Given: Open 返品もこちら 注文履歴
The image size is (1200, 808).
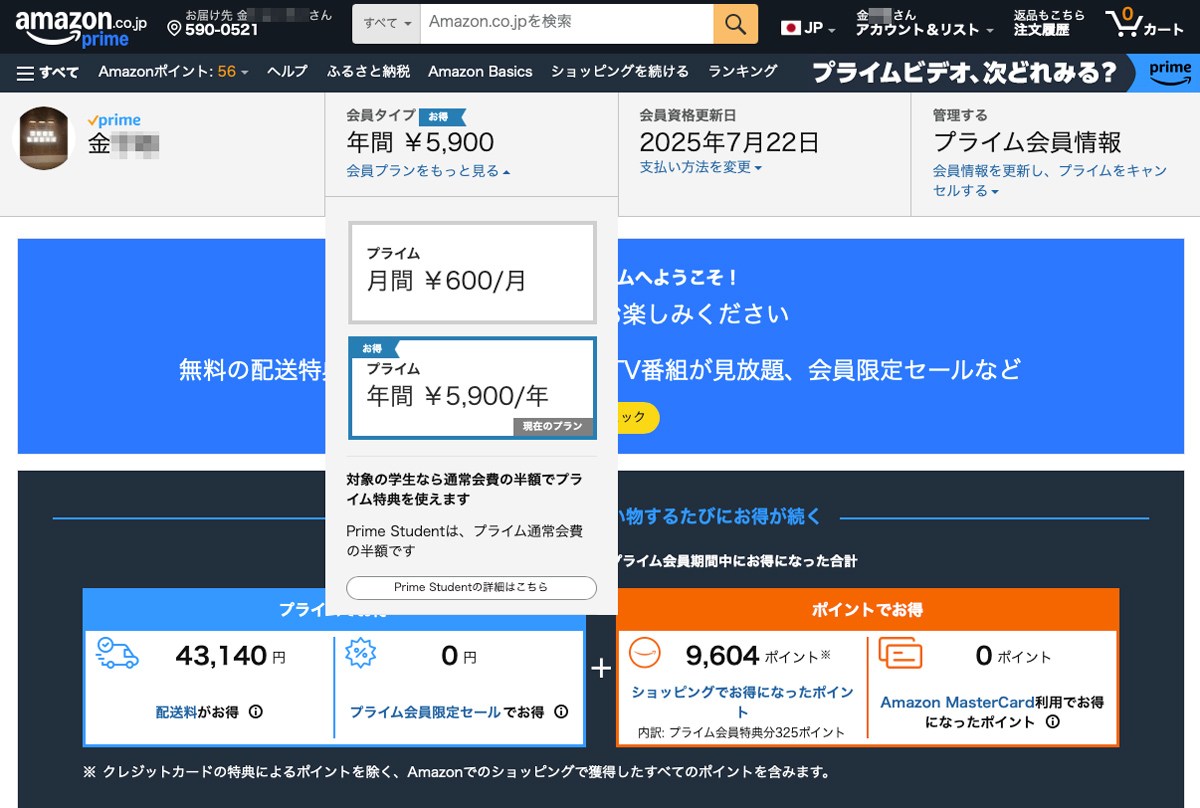Looking at the screenshot, I should pyautogui.click(x=1048, y=24).
